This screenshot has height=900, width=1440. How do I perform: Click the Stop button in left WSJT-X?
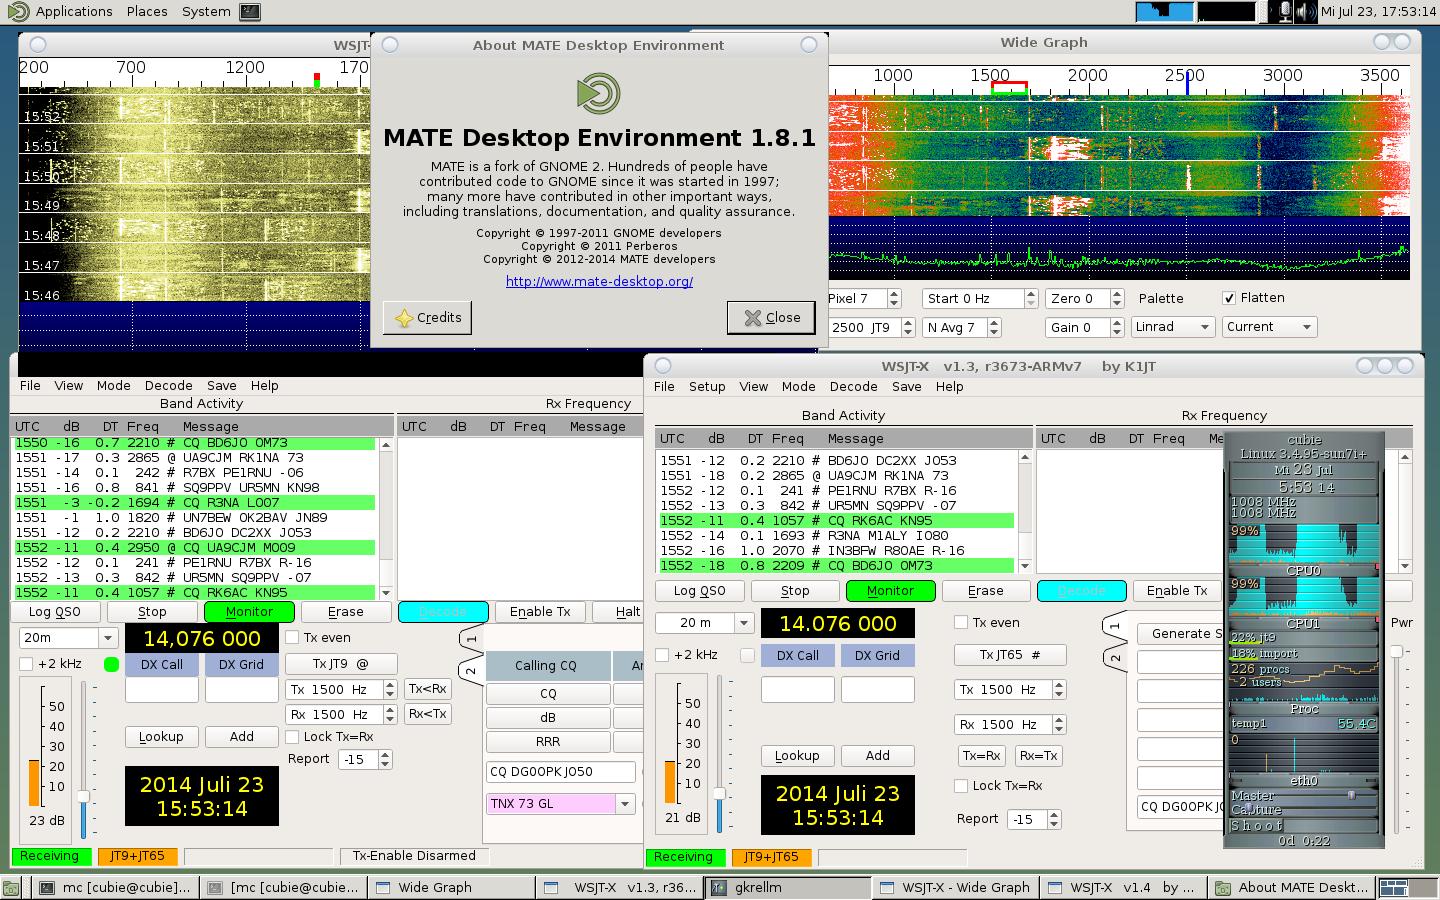[152, 612]
